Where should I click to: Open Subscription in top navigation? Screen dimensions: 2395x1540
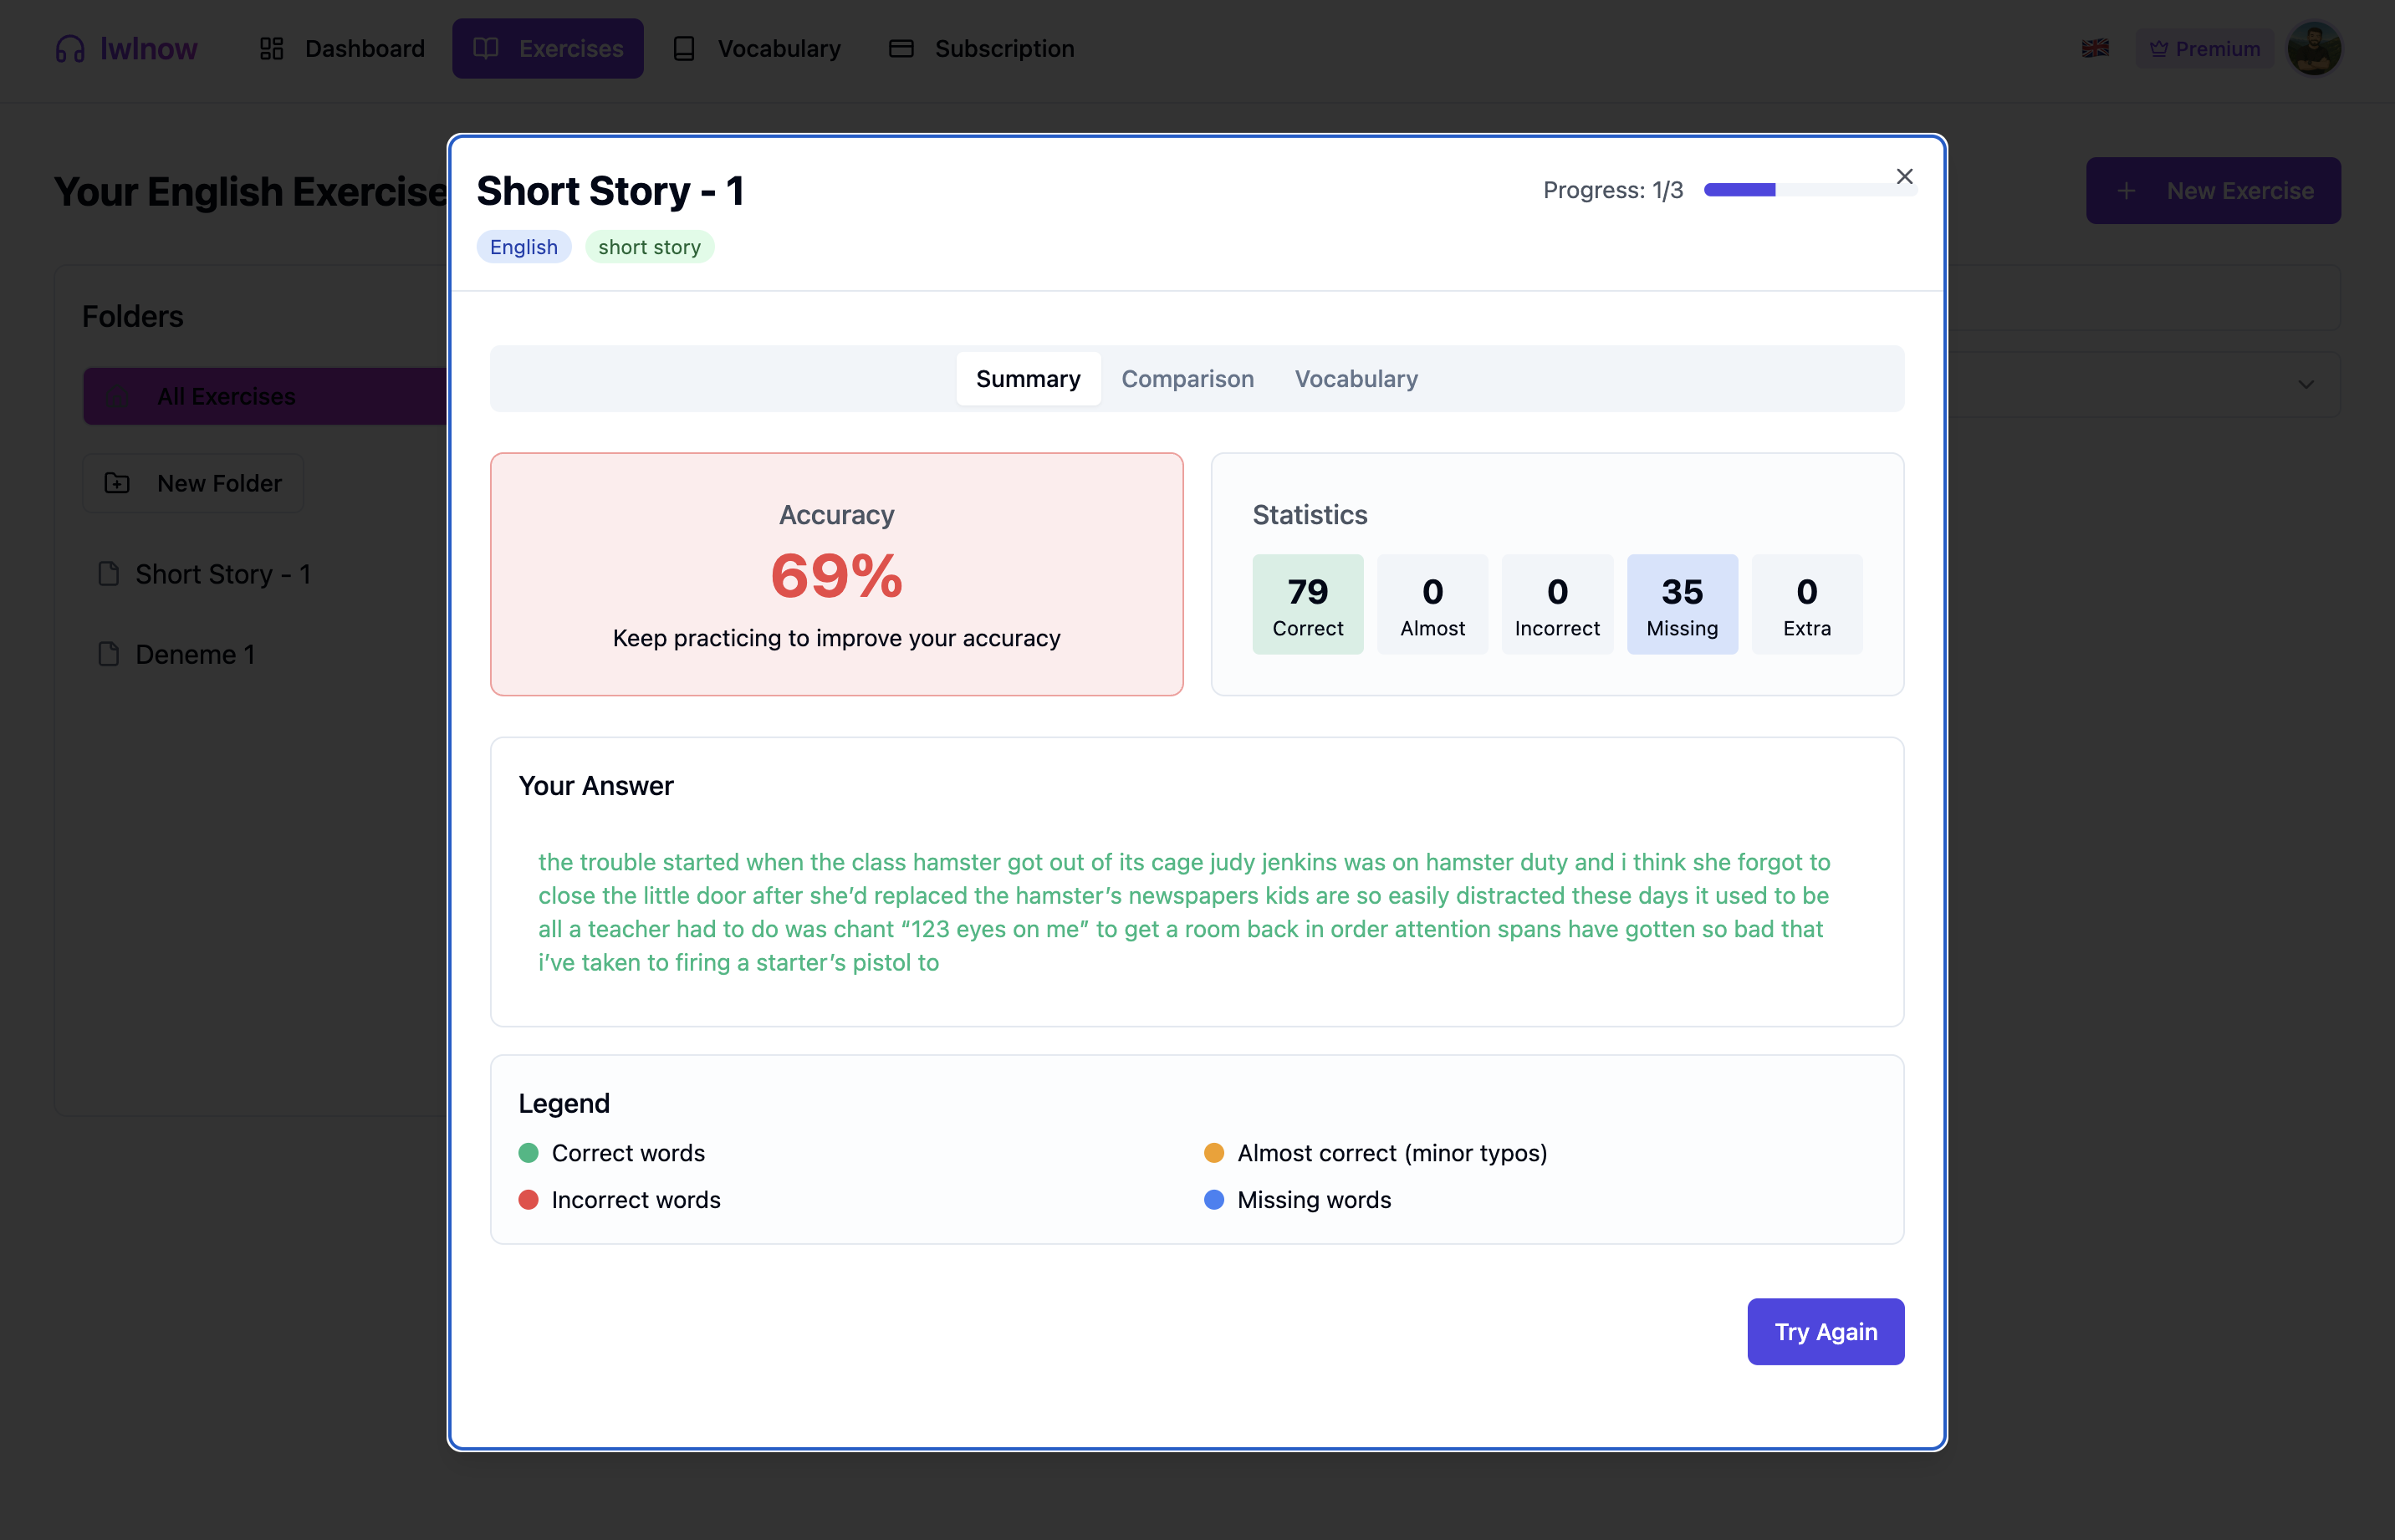(982, 49)
